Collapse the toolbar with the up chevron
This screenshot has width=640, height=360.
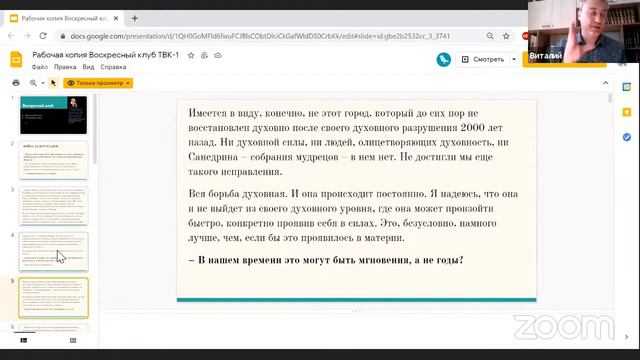tap(605, 83)
